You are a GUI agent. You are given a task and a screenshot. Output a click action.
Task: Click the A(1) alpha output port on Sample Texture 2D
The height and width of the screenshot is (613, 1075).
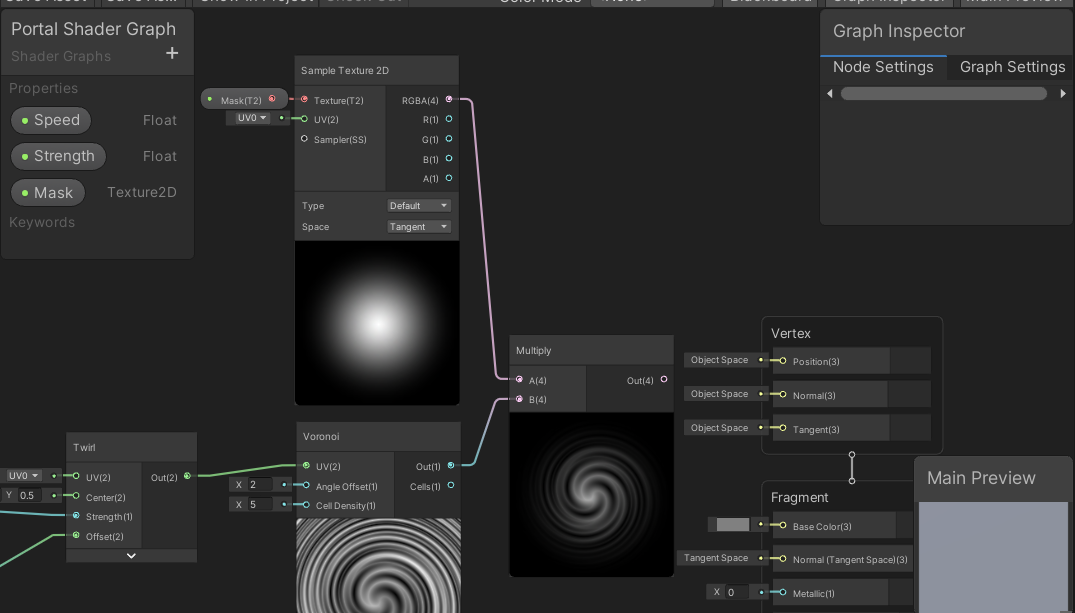point(449,179)
